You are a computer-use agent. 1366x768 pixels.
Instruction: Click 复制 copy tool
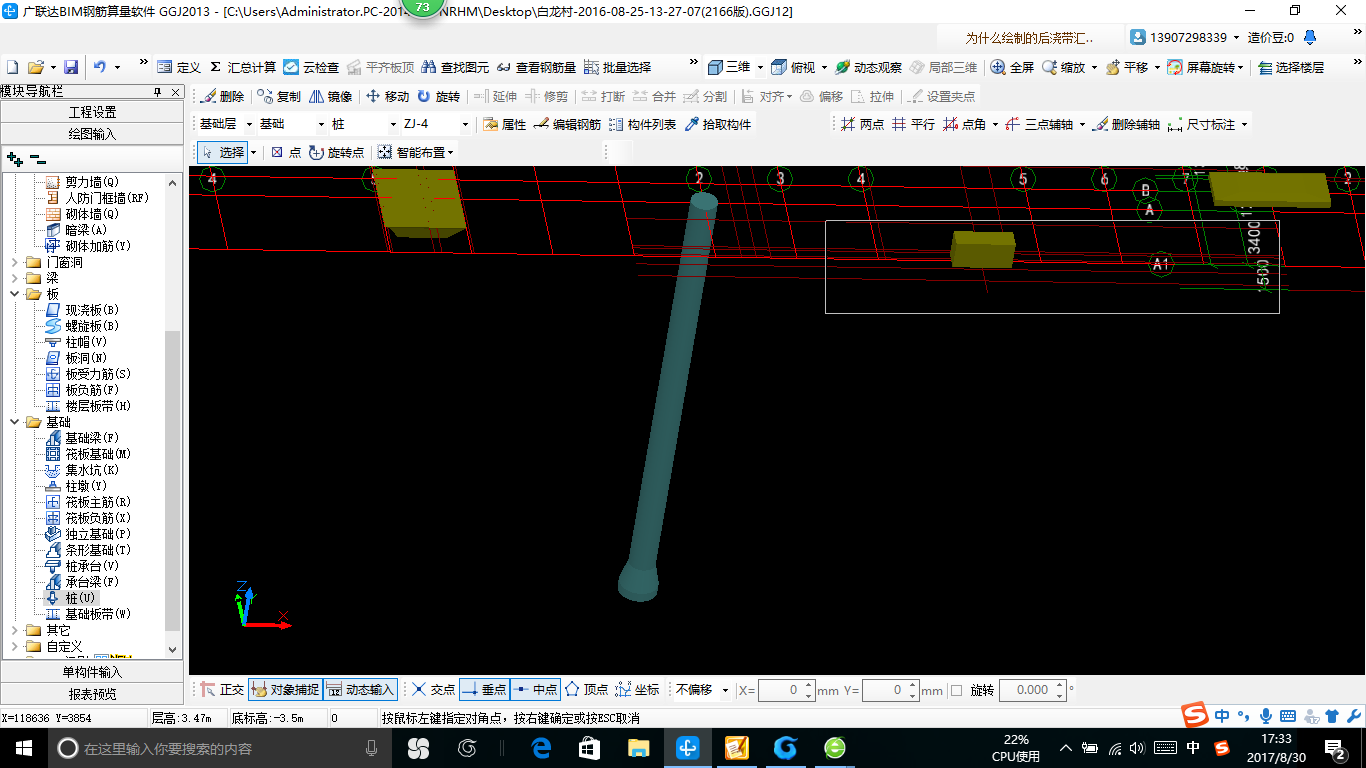pos(278,96)
